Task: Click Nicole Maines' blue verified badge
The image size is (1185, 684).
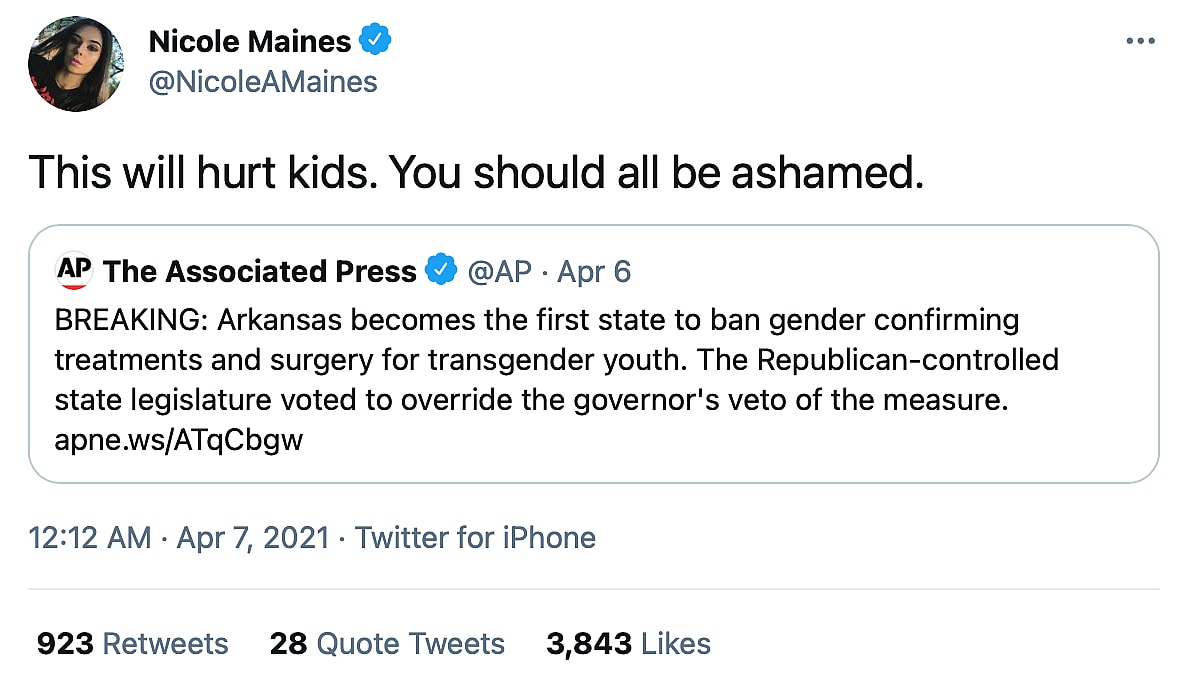Action: (x=375, y=41)
